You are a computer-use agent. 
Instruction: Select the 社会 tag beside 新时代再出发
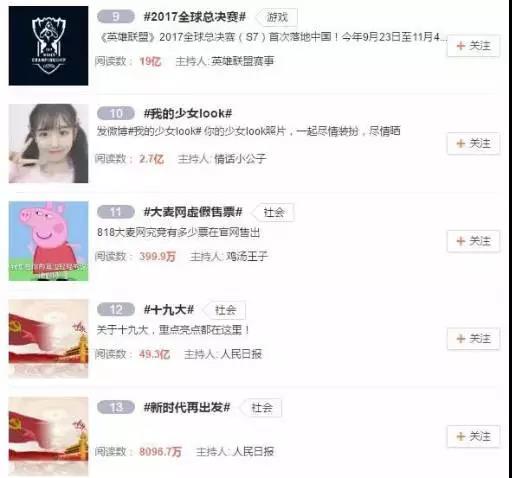tap(262, 408)
